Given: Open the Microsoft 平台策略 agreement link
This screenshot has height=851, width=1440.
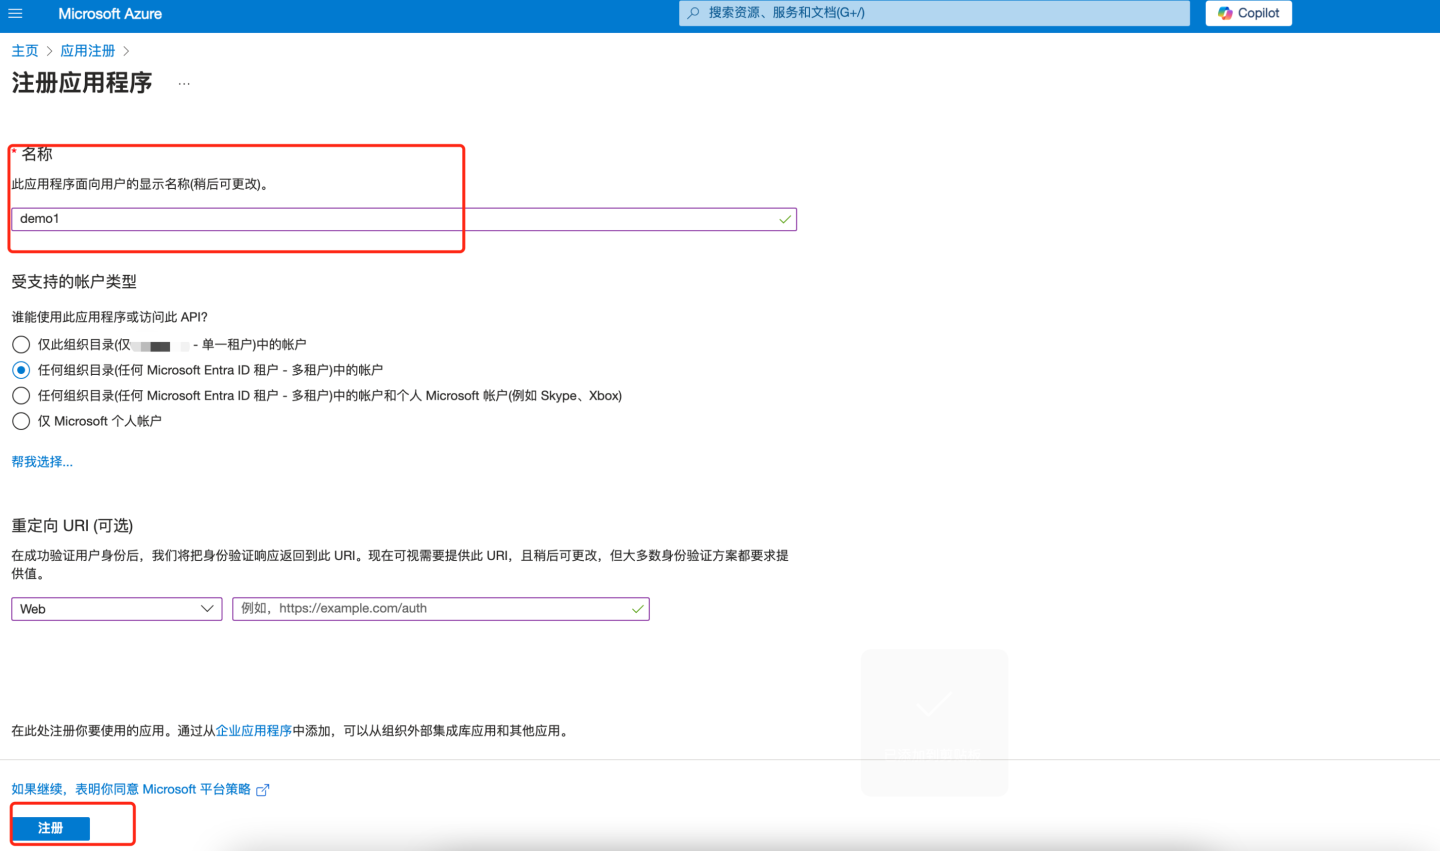Looking at the screenshot, I should coord(131,790).
